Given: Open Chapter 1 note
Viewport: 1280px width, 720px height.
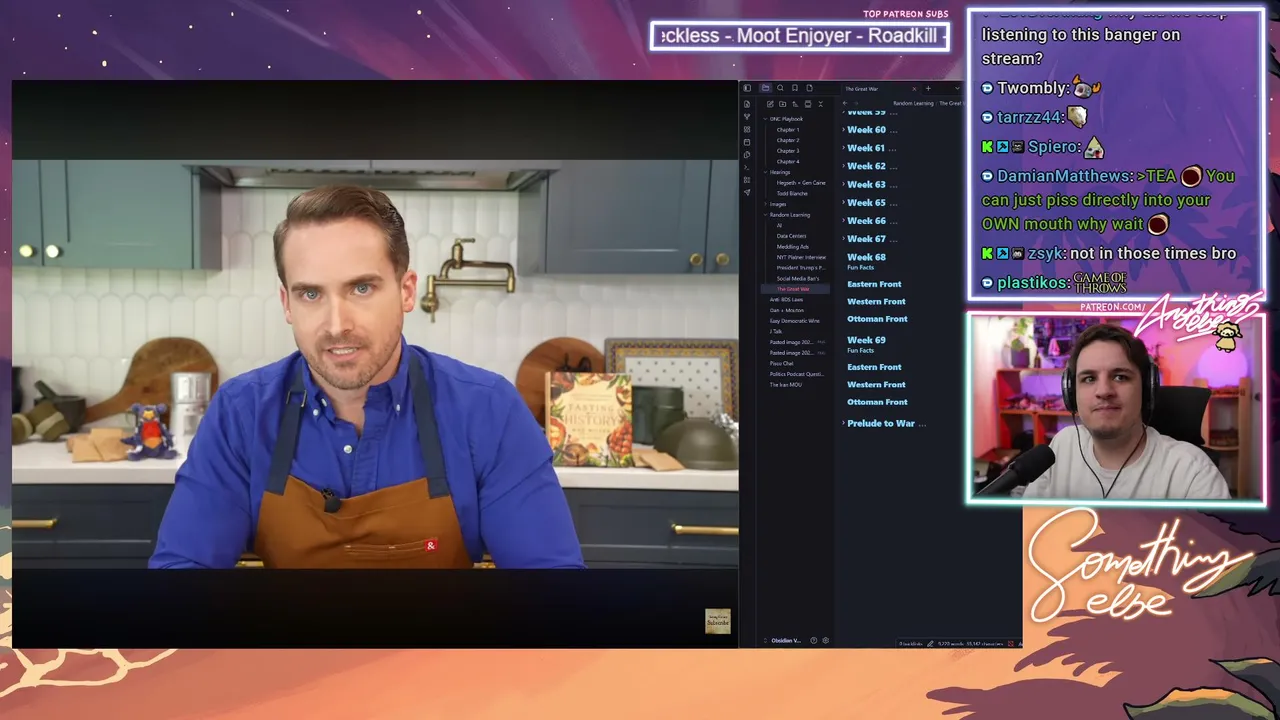Looking at the screenshot, I should pyautogui.click(x=788, y=130).
